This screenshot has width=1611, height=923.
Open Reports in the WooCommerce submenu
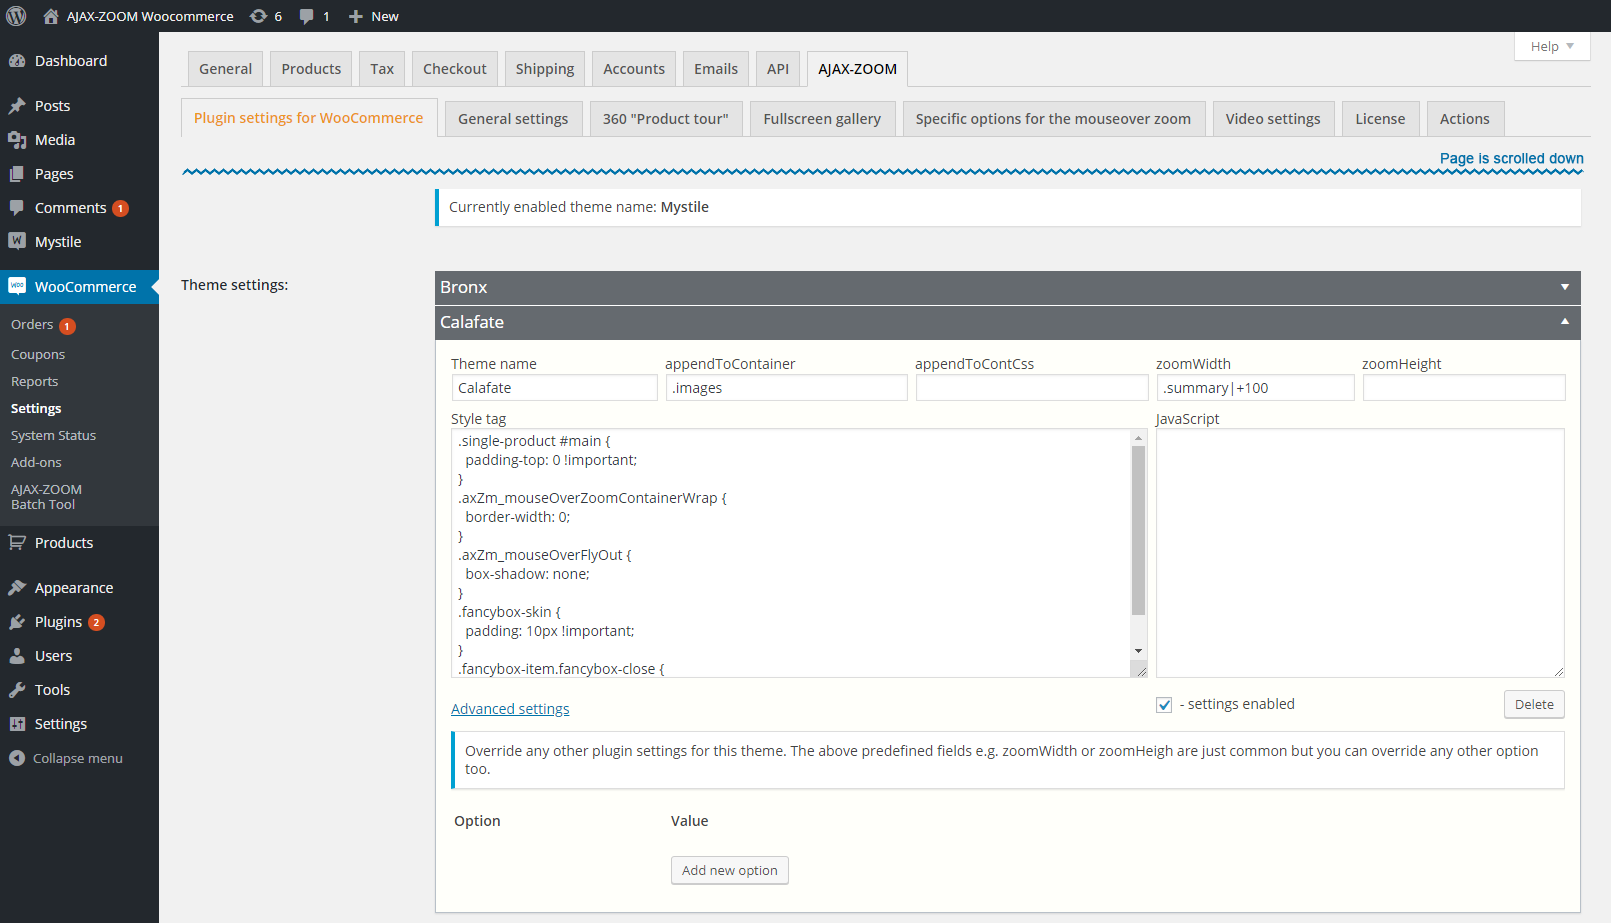coord(35,382)
